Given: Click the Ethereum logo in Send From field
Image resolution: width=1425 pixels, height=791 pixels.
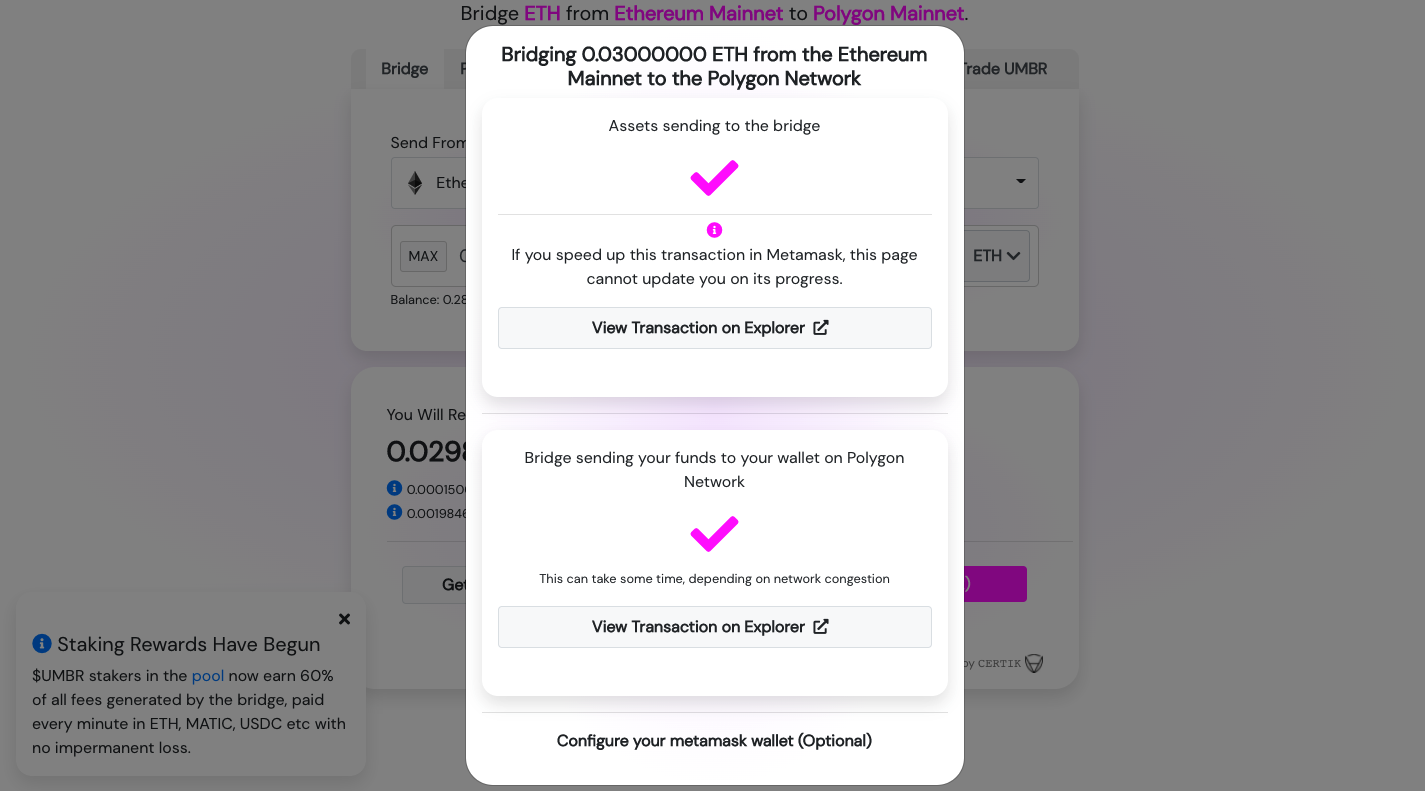Looking at the screenshot, I should (x=415, y=183).
